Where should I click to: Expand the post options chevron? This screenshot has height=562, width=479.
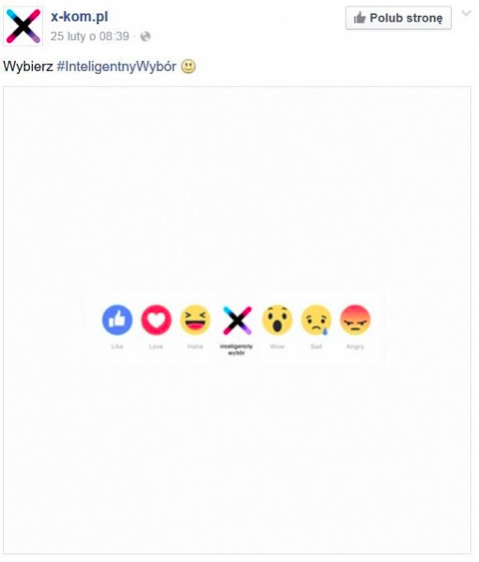click(x=466, y=14)
